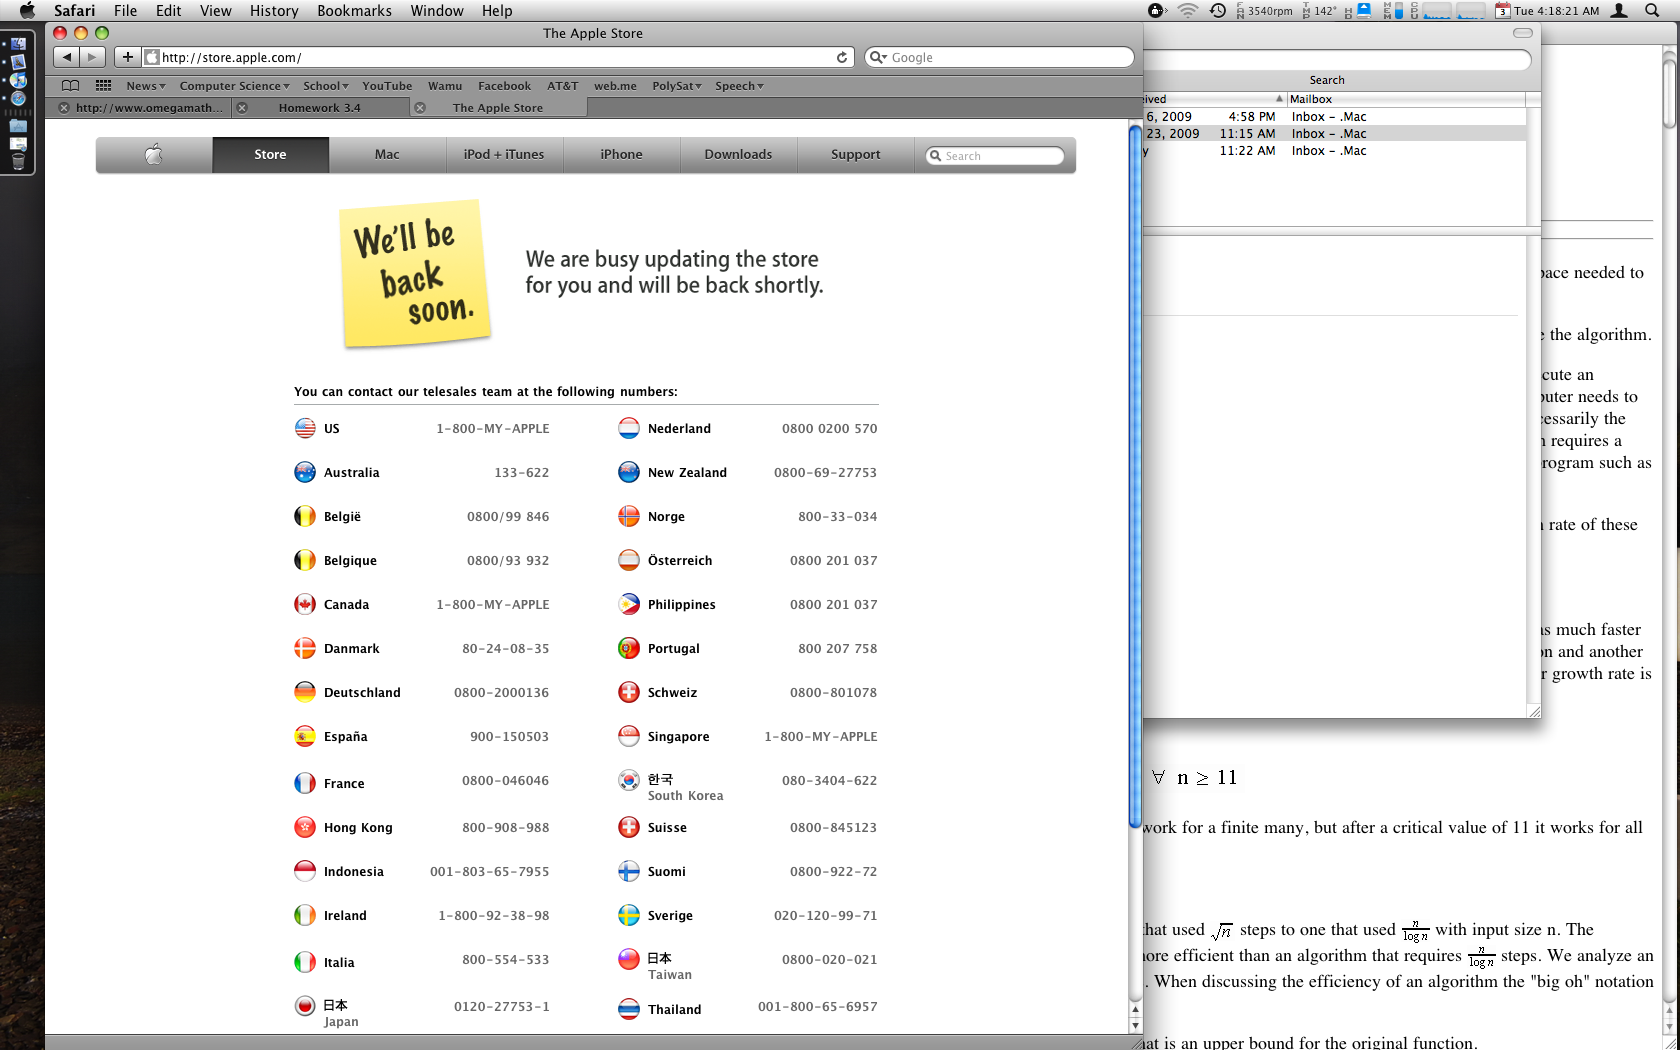This screenshot has width=1680, height=1050.
Task: Open the Safari menu
Action: coord(75,11)
